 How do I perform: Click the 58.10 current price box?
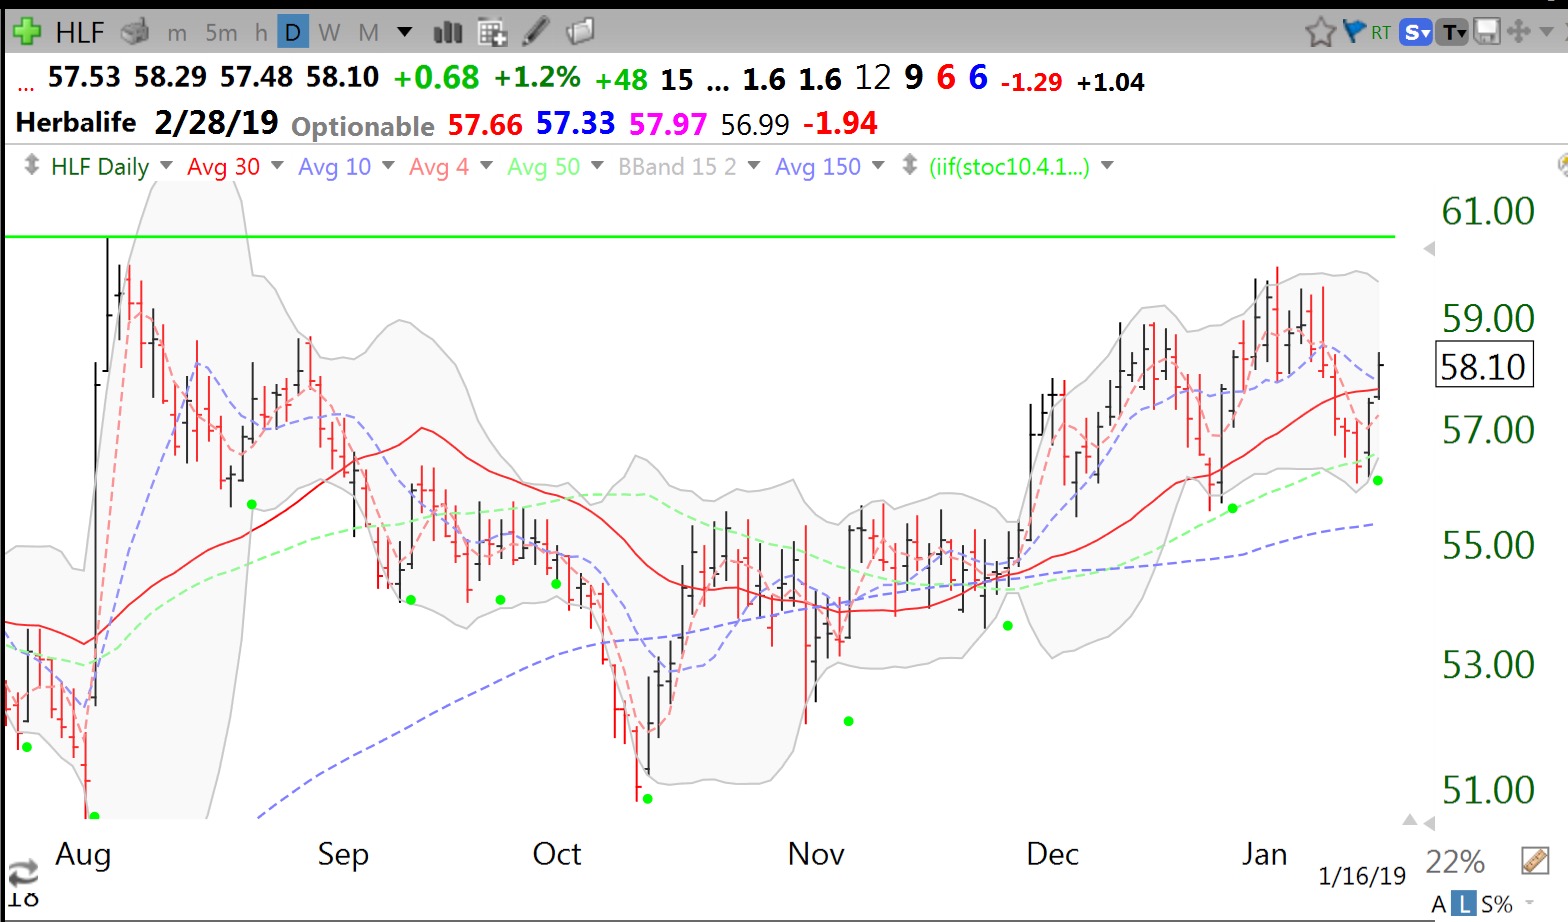coord(1483,366)
